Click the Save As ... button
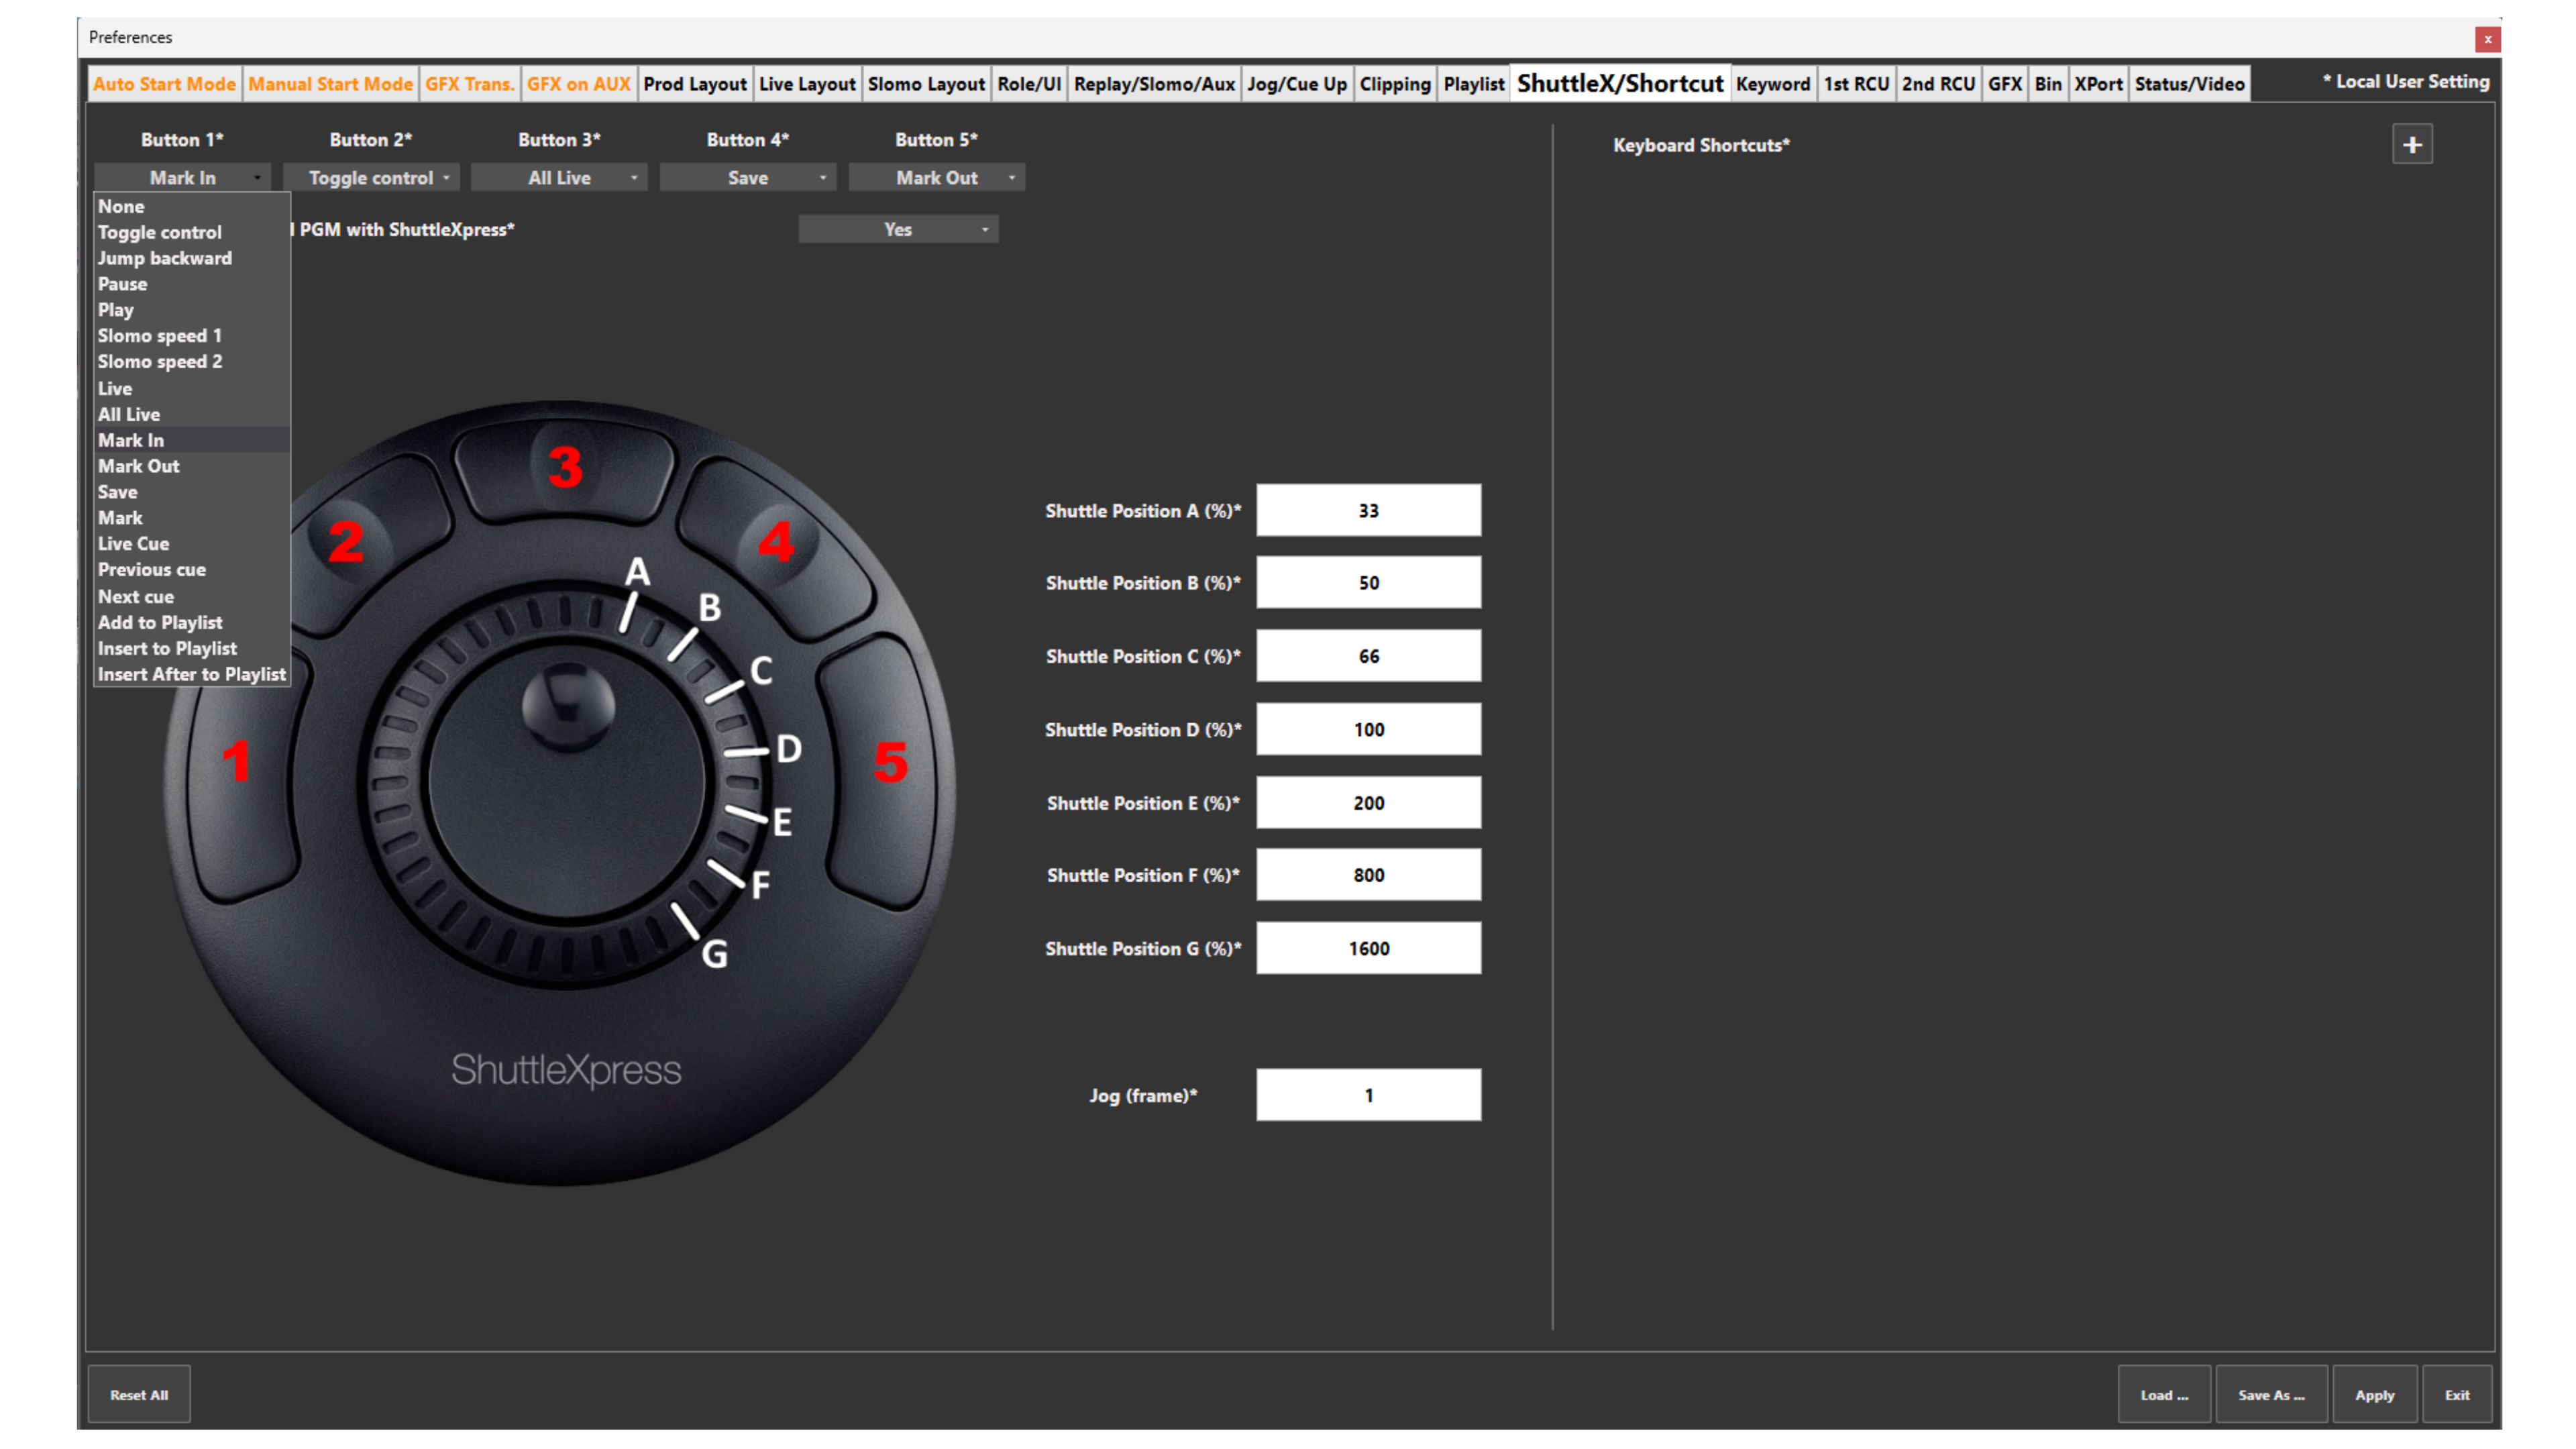 pos(2271,1395)
